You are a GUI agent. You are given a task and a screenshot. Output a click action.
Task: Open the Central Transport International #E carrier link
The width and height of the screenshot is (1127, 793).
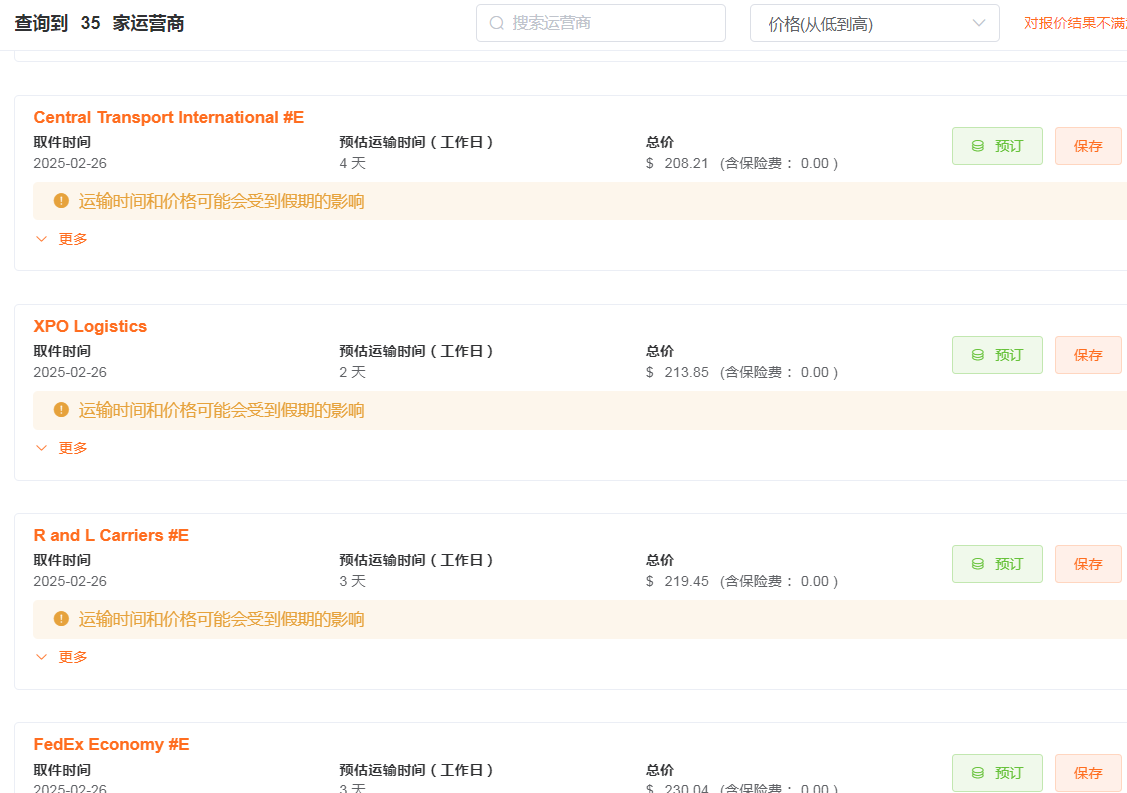(169, 117)
